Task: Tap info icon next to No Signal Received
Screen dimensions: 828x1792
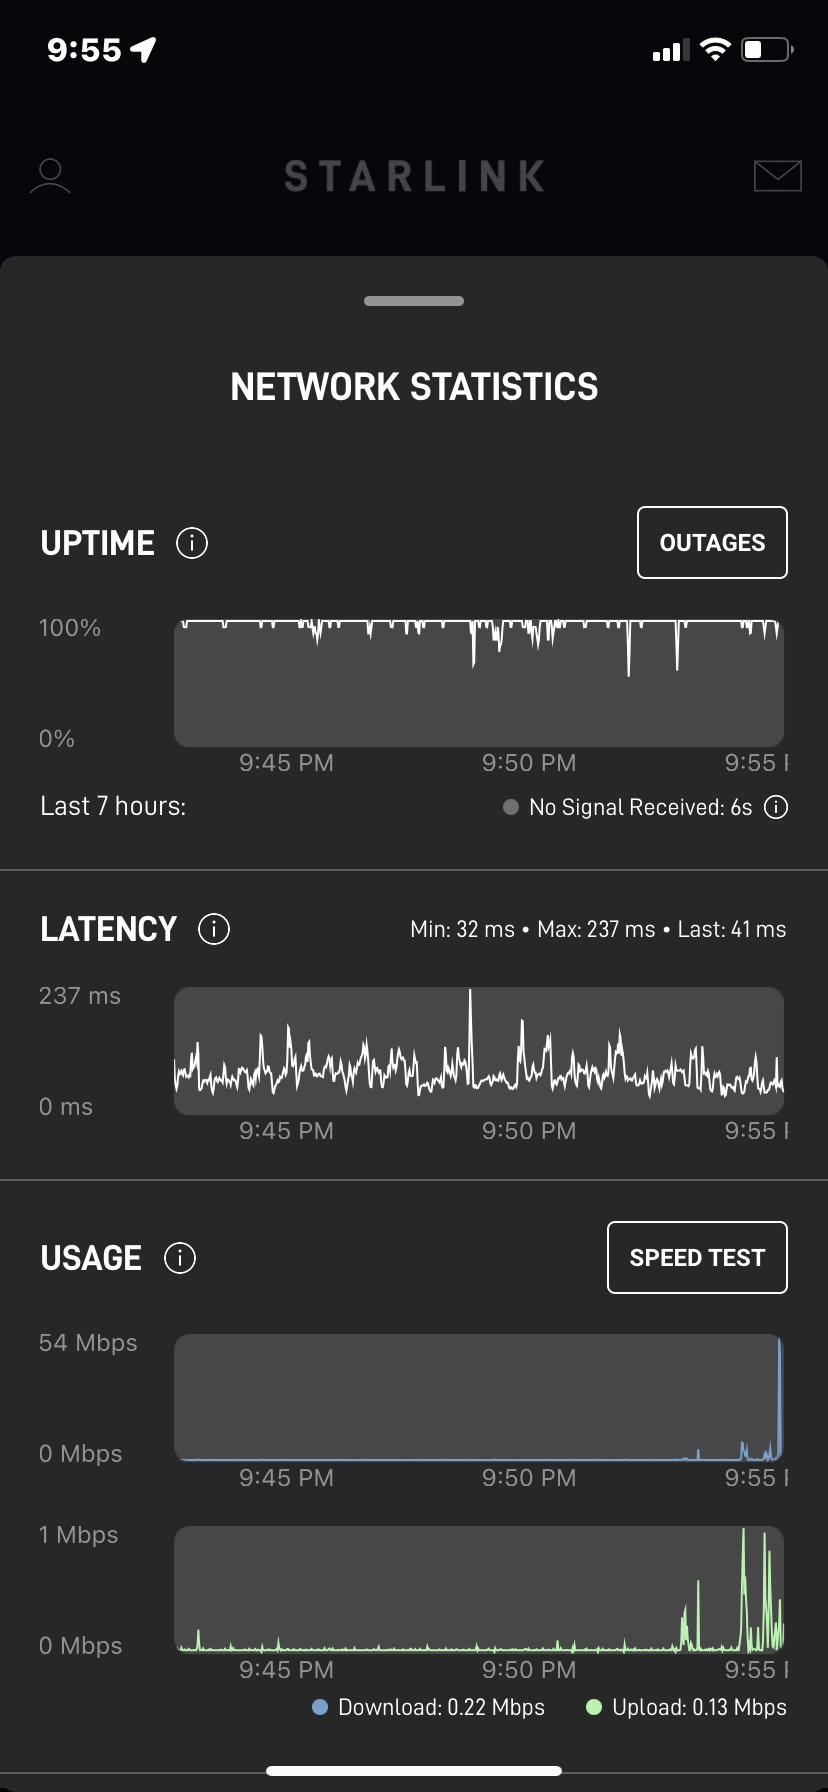Action: (776, 807)
